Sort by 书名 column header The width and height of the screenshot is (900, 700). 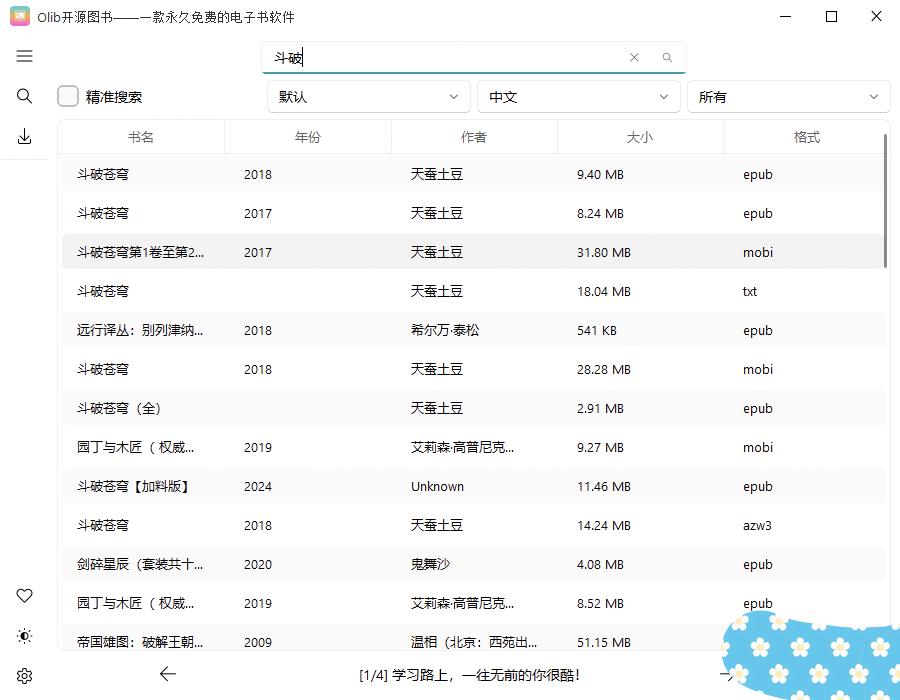pyautogui.click(x=141, y=137)
